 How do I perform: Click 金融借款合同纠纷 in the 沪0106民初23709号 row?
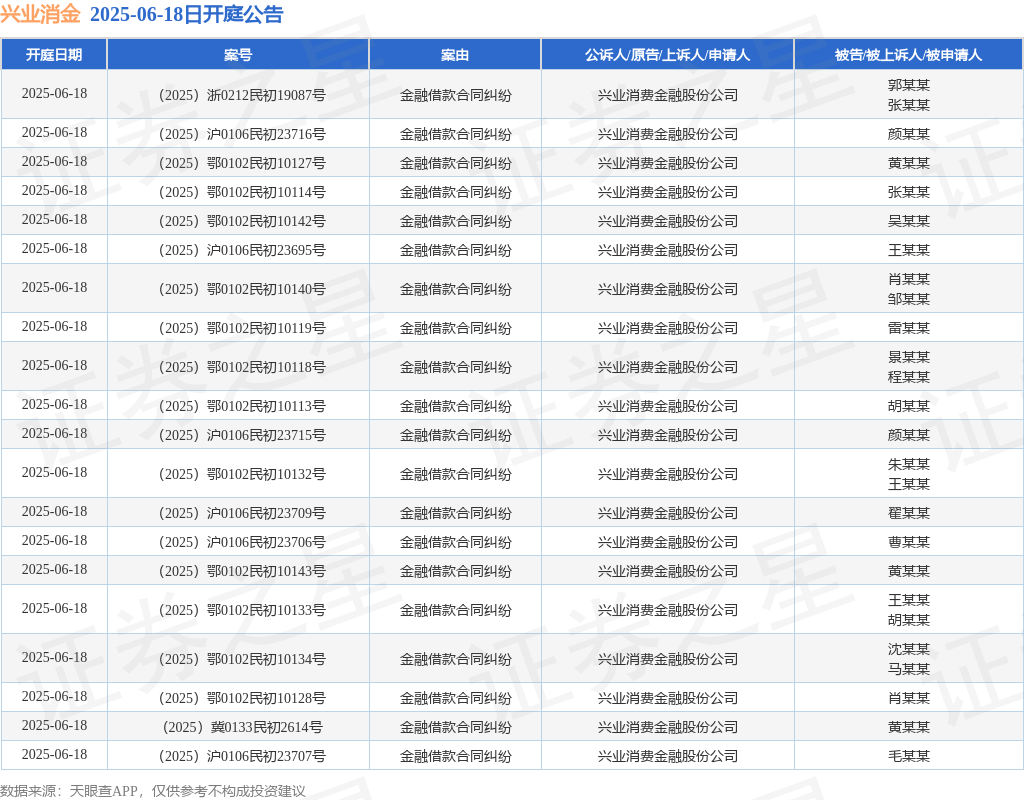pyautogui.click(x=455, y=513)
